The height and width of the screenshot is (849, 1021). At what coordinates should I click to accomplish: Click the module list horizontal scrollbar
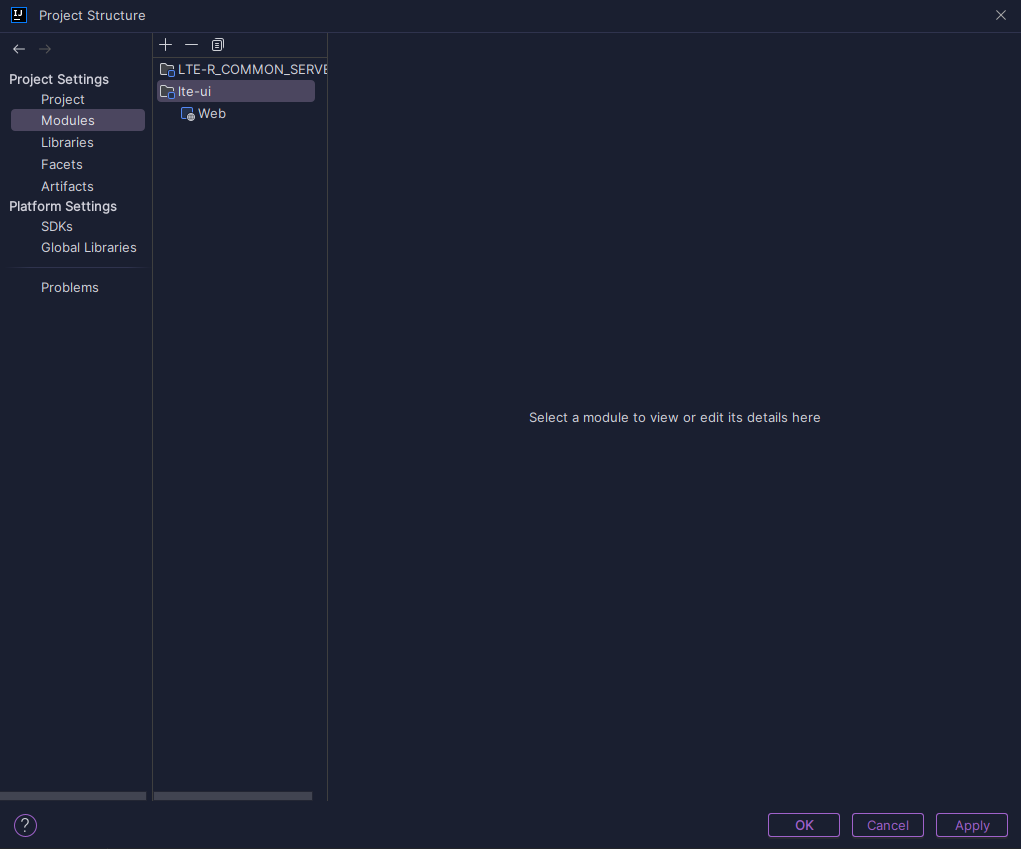233,796
